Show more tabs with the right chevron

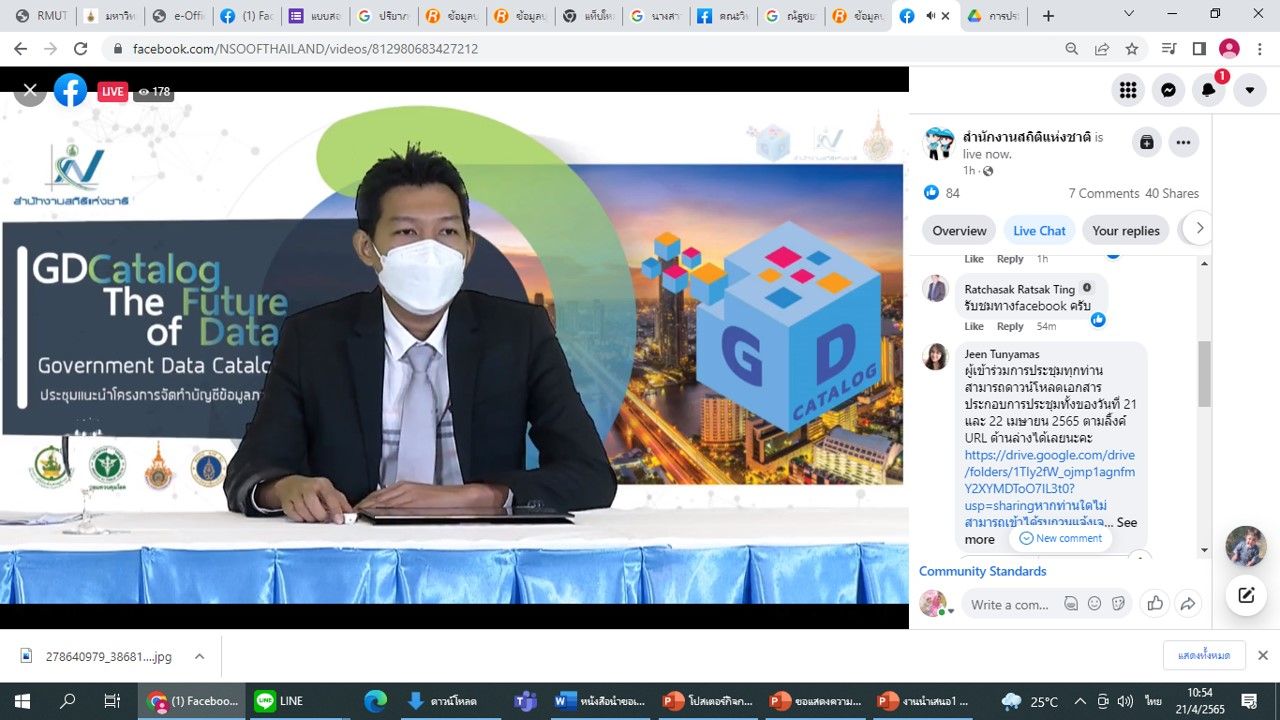[1199, 228]
